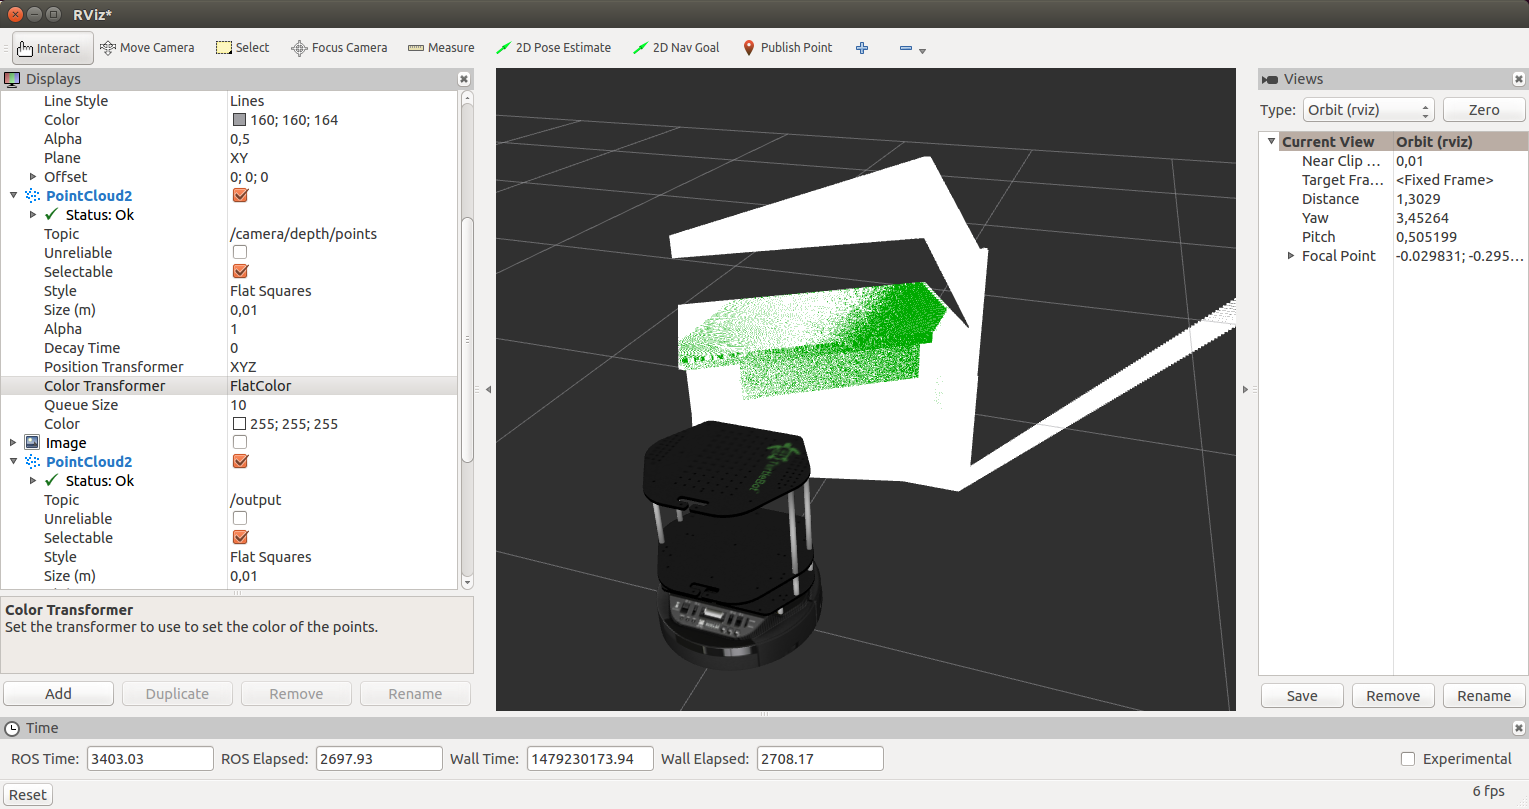The height and width of the screenshot is (809, 1529).
Task: Open the point Color swatch 255; 255; 255
Action: [x=239, y=424]
